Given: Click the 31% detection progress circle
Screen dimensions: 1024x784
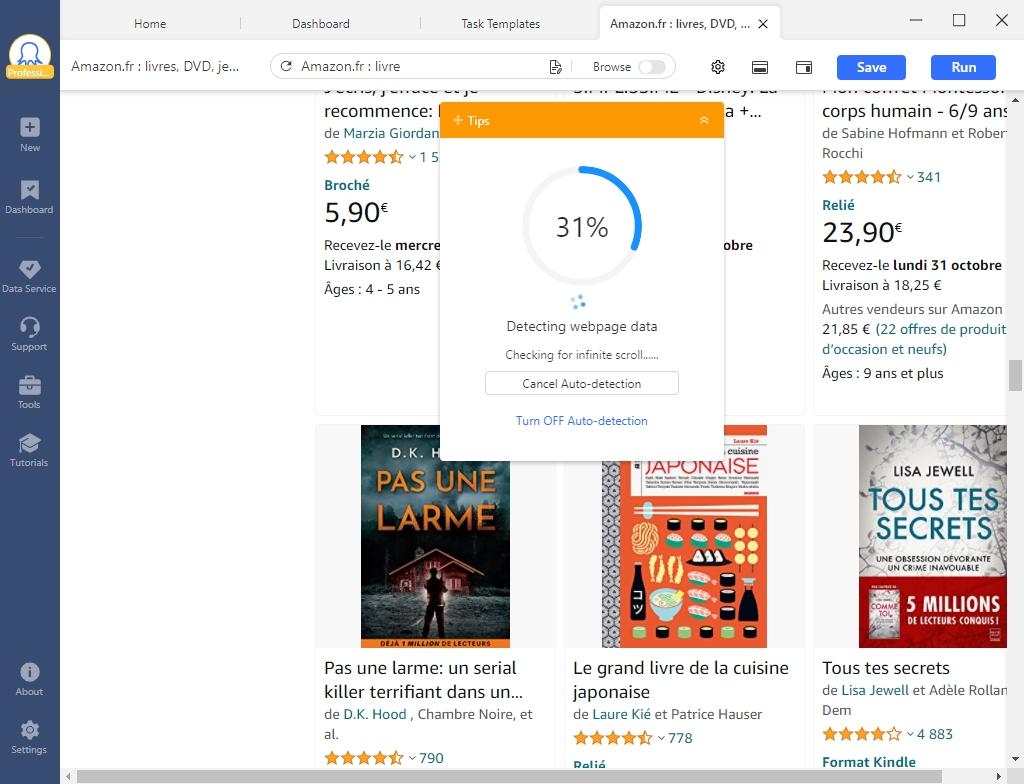Looking at the screenshot, I should (x=582, y=226).
